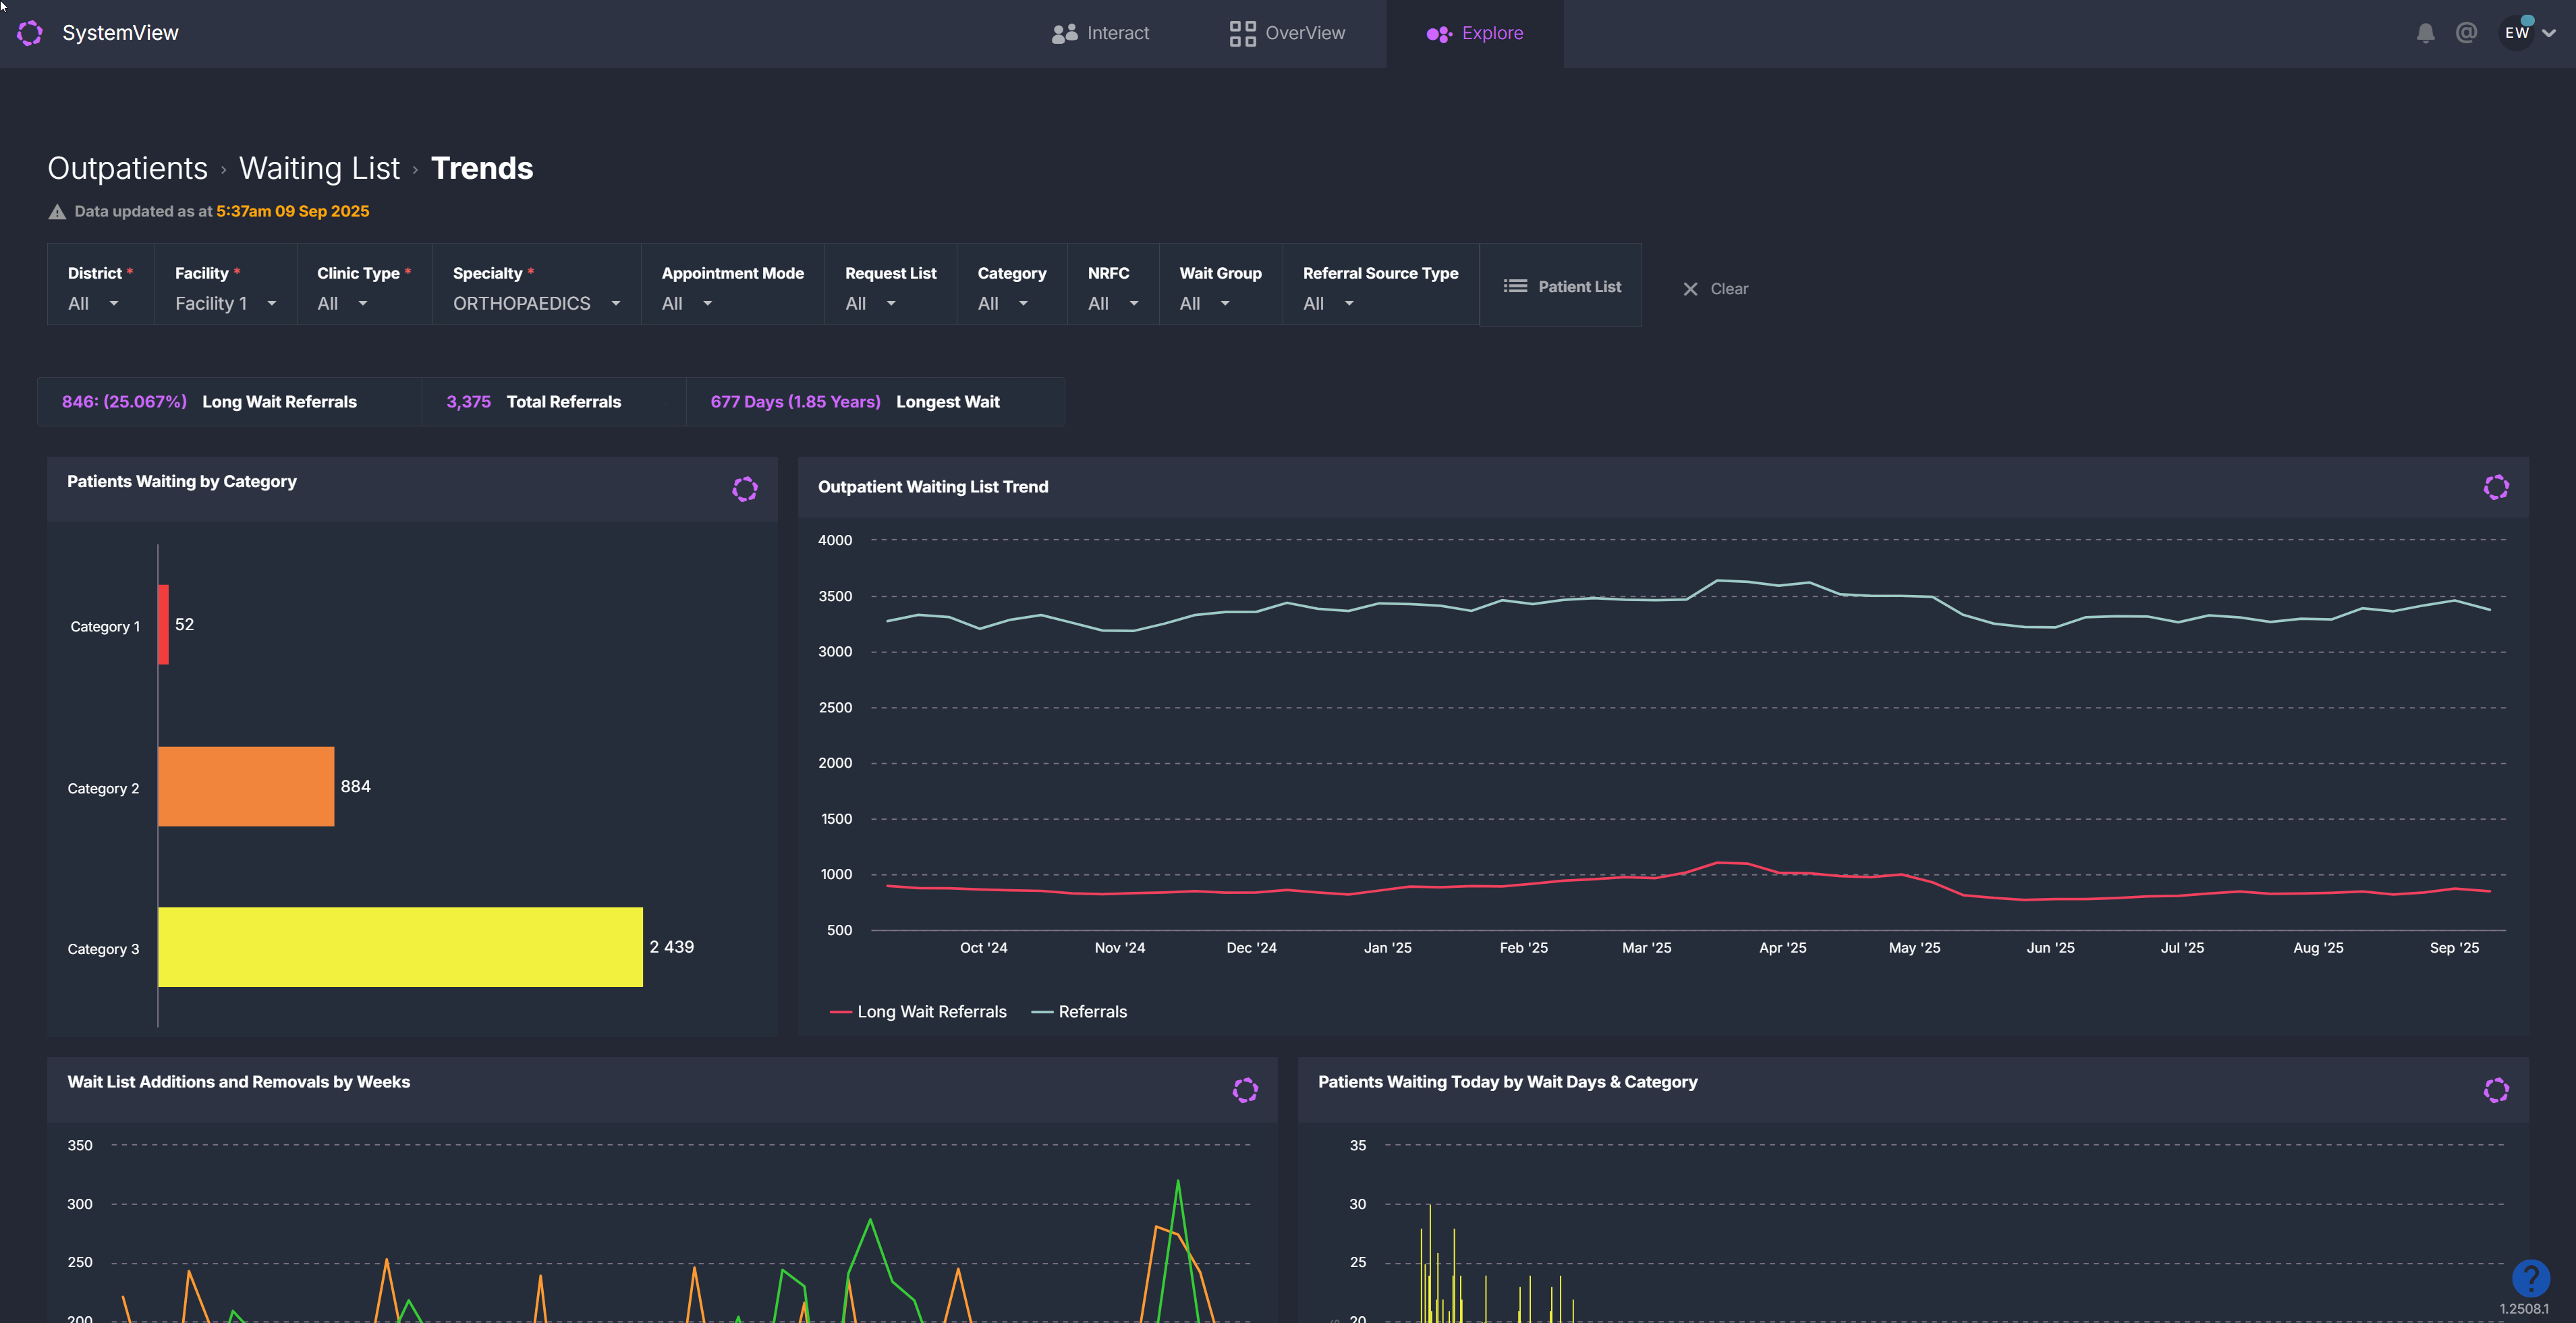This screenshot has width=2576, height=1323.
Task: Open the Interact tab
Action: [1100, 33]
